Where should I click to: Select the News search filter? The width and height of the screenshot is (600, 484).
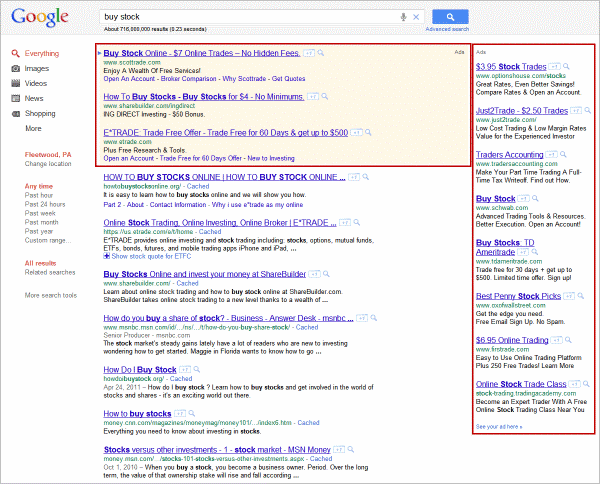pos(34,98)
